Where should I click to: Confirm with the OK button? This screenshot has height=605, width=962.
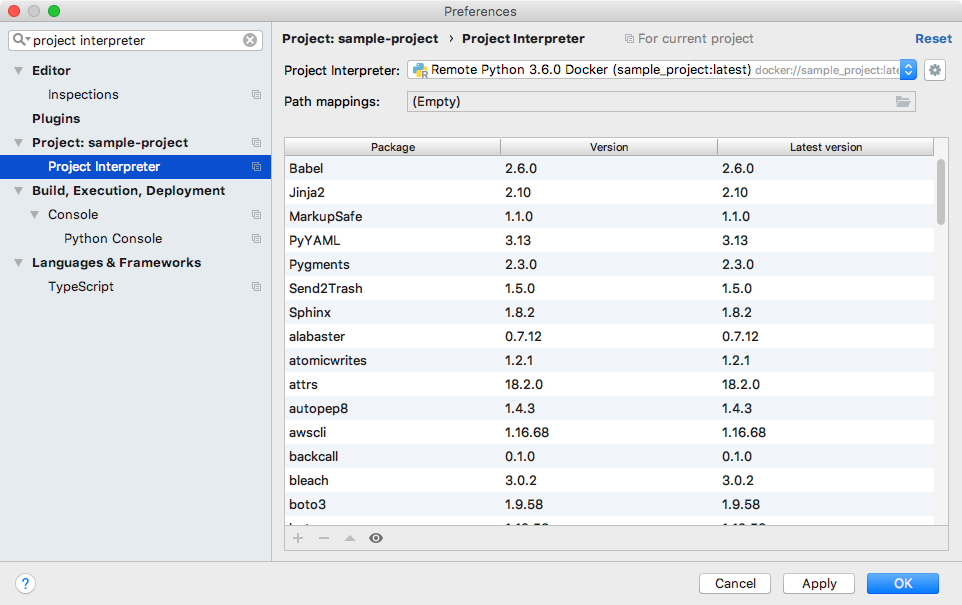click(903, 584)
